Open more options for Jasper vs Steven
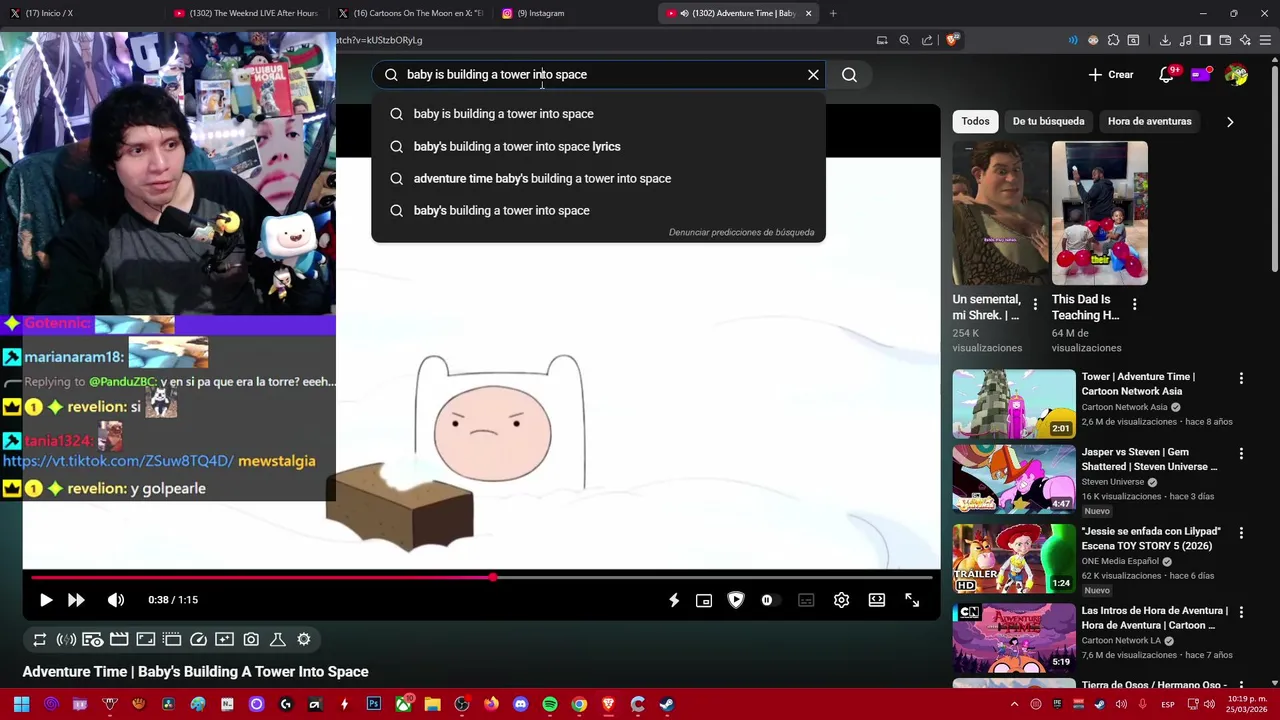Viewport: 1280px width, 720px height. (1241, 454)
